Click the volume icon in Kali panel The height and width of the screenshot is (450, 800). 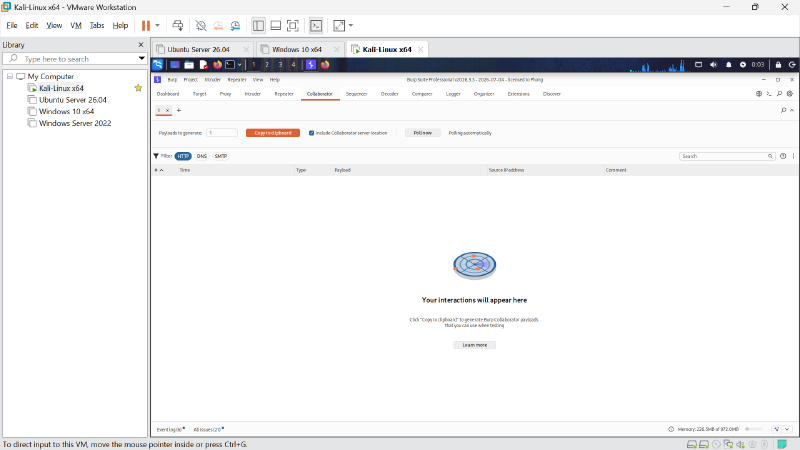[x=713, y=65]
